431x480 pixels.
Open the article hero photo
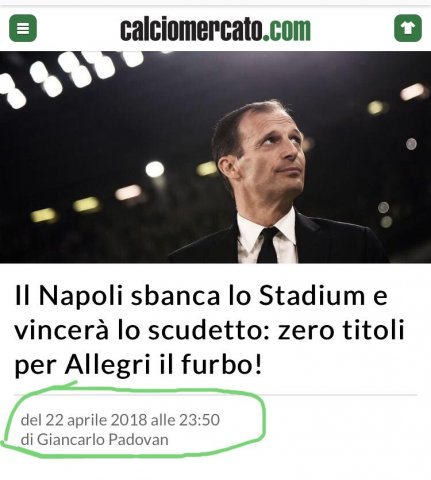click(215, 157)
